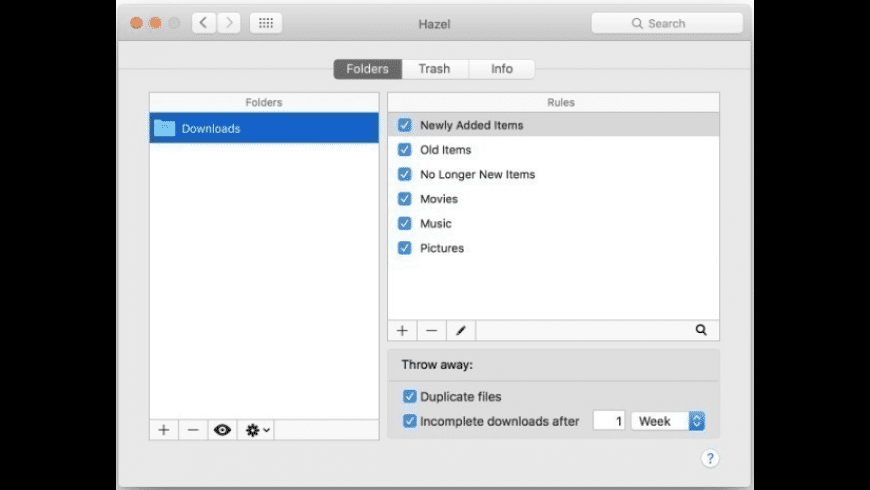Viewport: 870px width, 490px height.
Task: Click the eye preview icon under Folders
Action: (222, 430)
